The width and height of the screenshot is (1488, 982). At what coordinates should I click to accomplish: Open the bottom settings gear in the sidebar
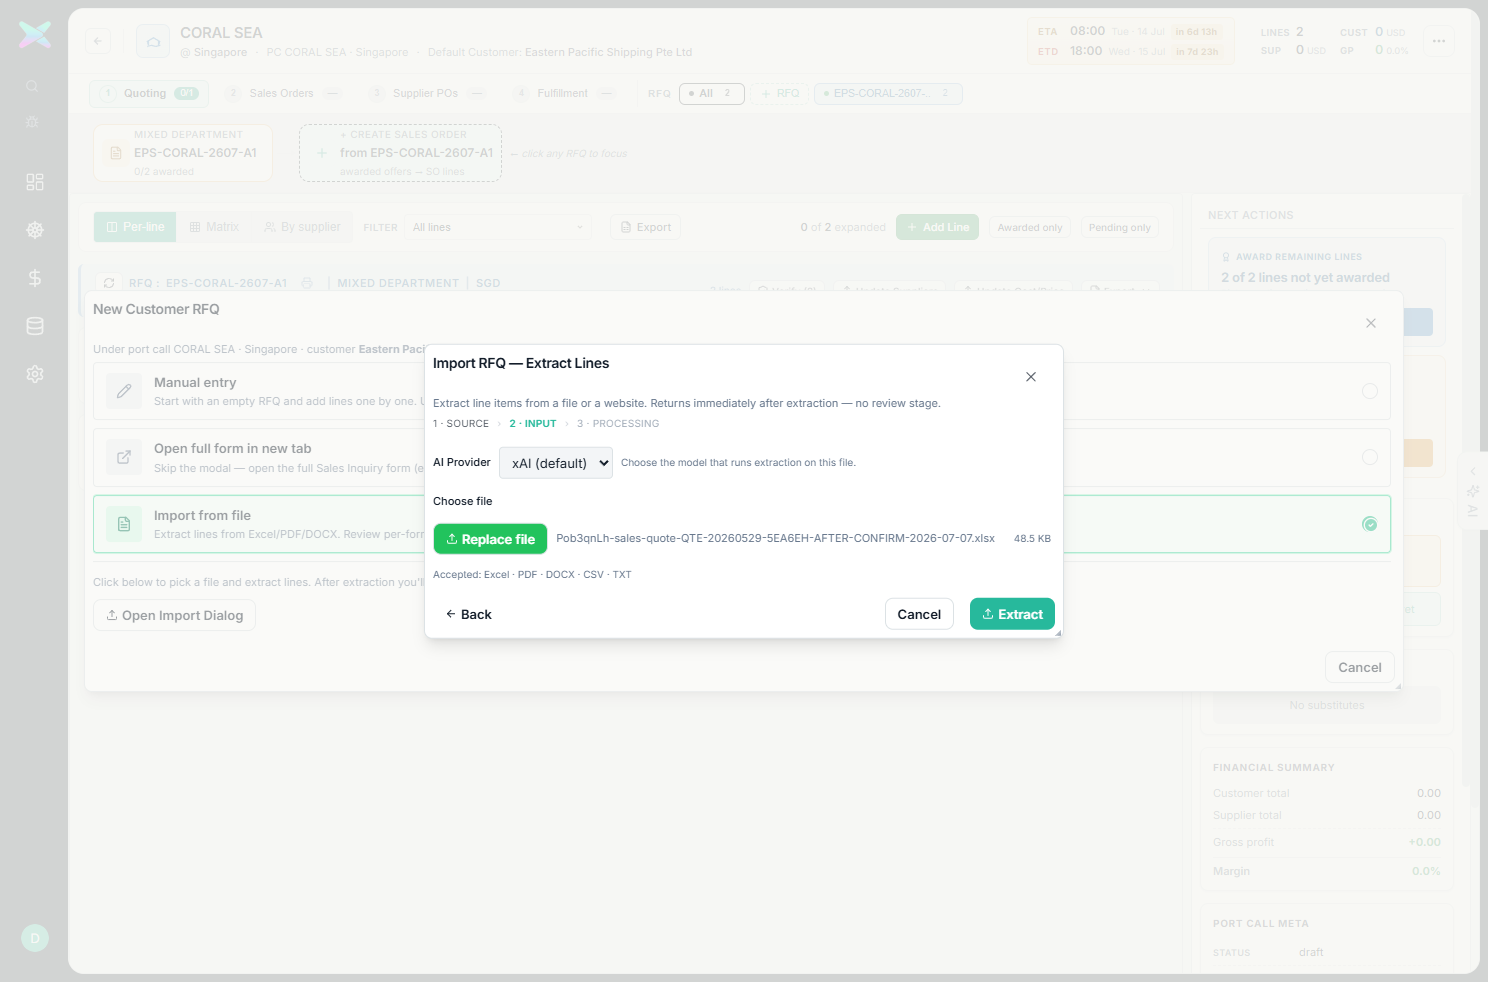click(x=35, y=374)
